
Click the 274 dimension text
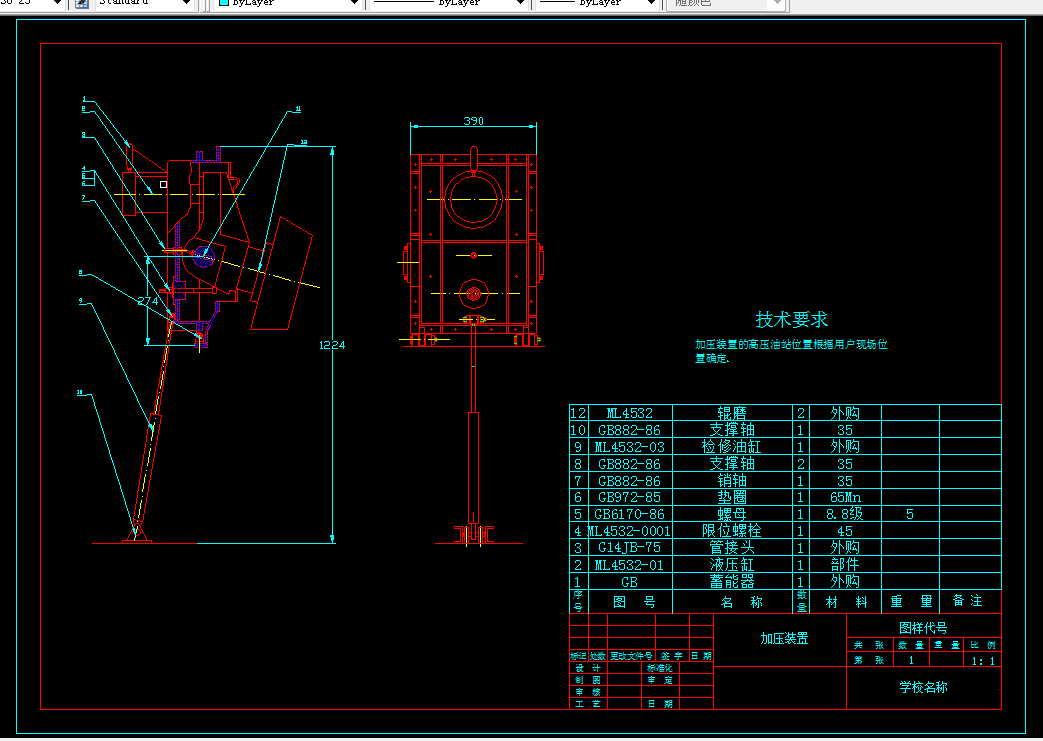[x=148, y=301]
